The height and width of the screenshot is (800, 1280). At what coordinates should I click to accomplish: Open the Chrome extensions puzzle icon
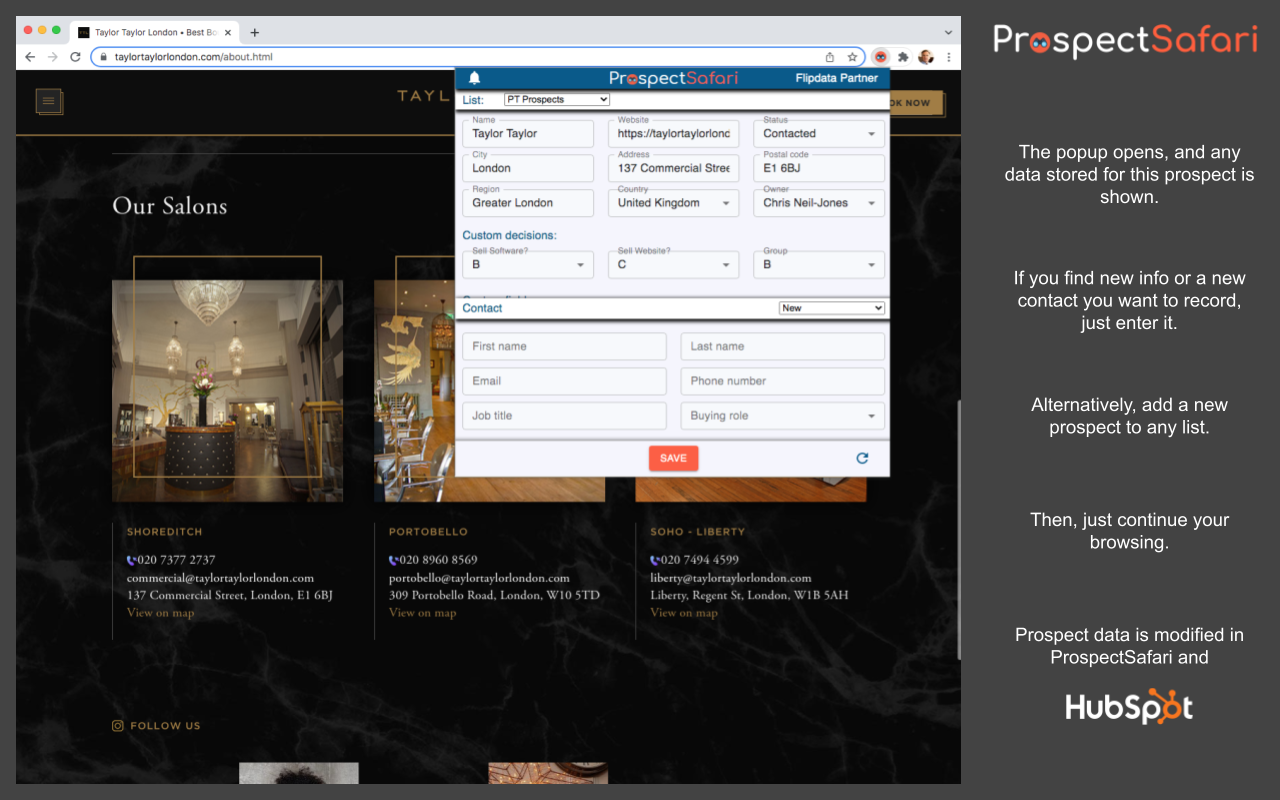point(903,57)
